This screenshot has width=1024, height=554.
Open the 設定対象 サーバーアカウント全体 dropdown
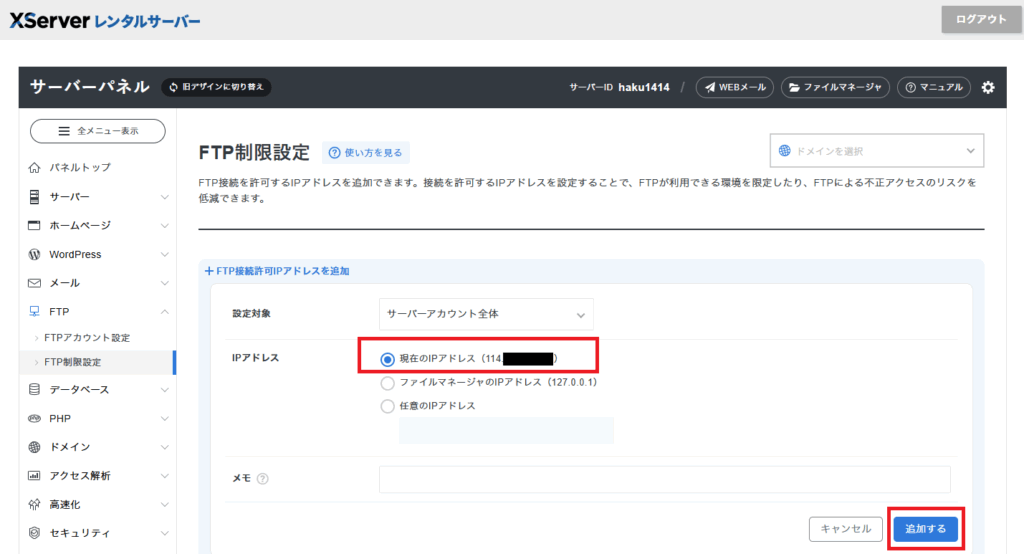[486, 314]
